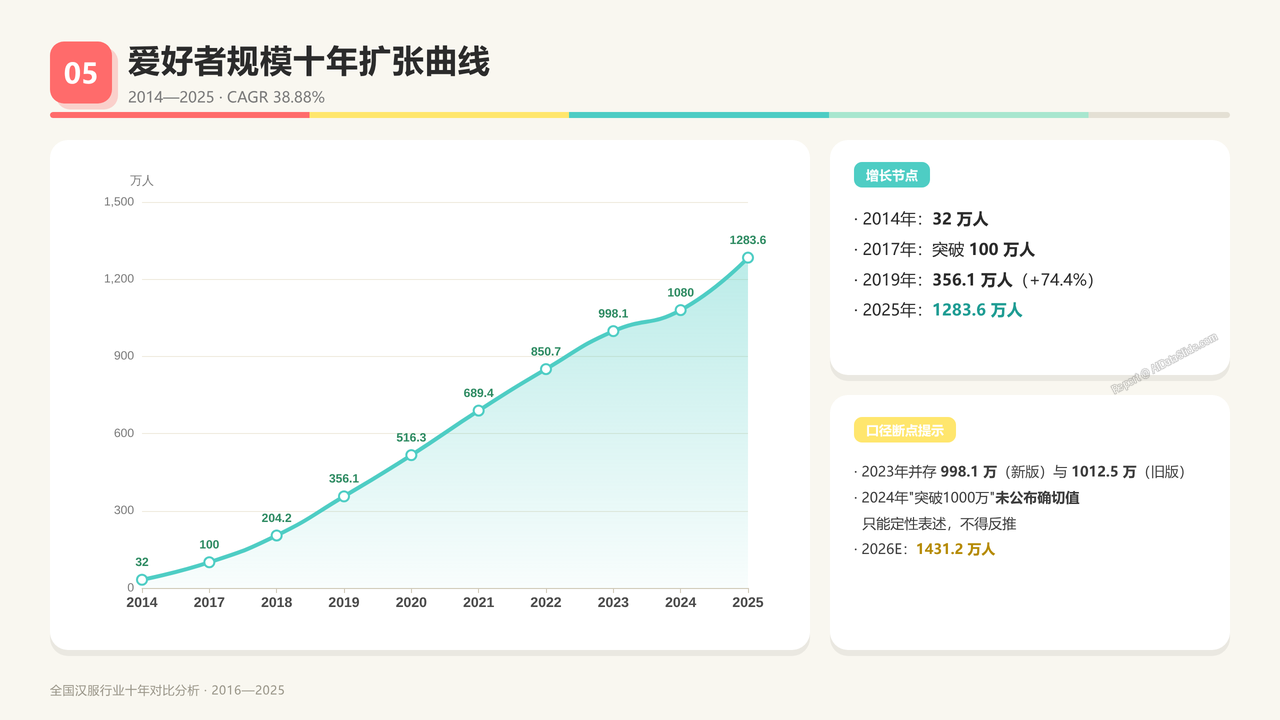
Task: Click the 204.2 data label
Action: (x=277, y=518)
